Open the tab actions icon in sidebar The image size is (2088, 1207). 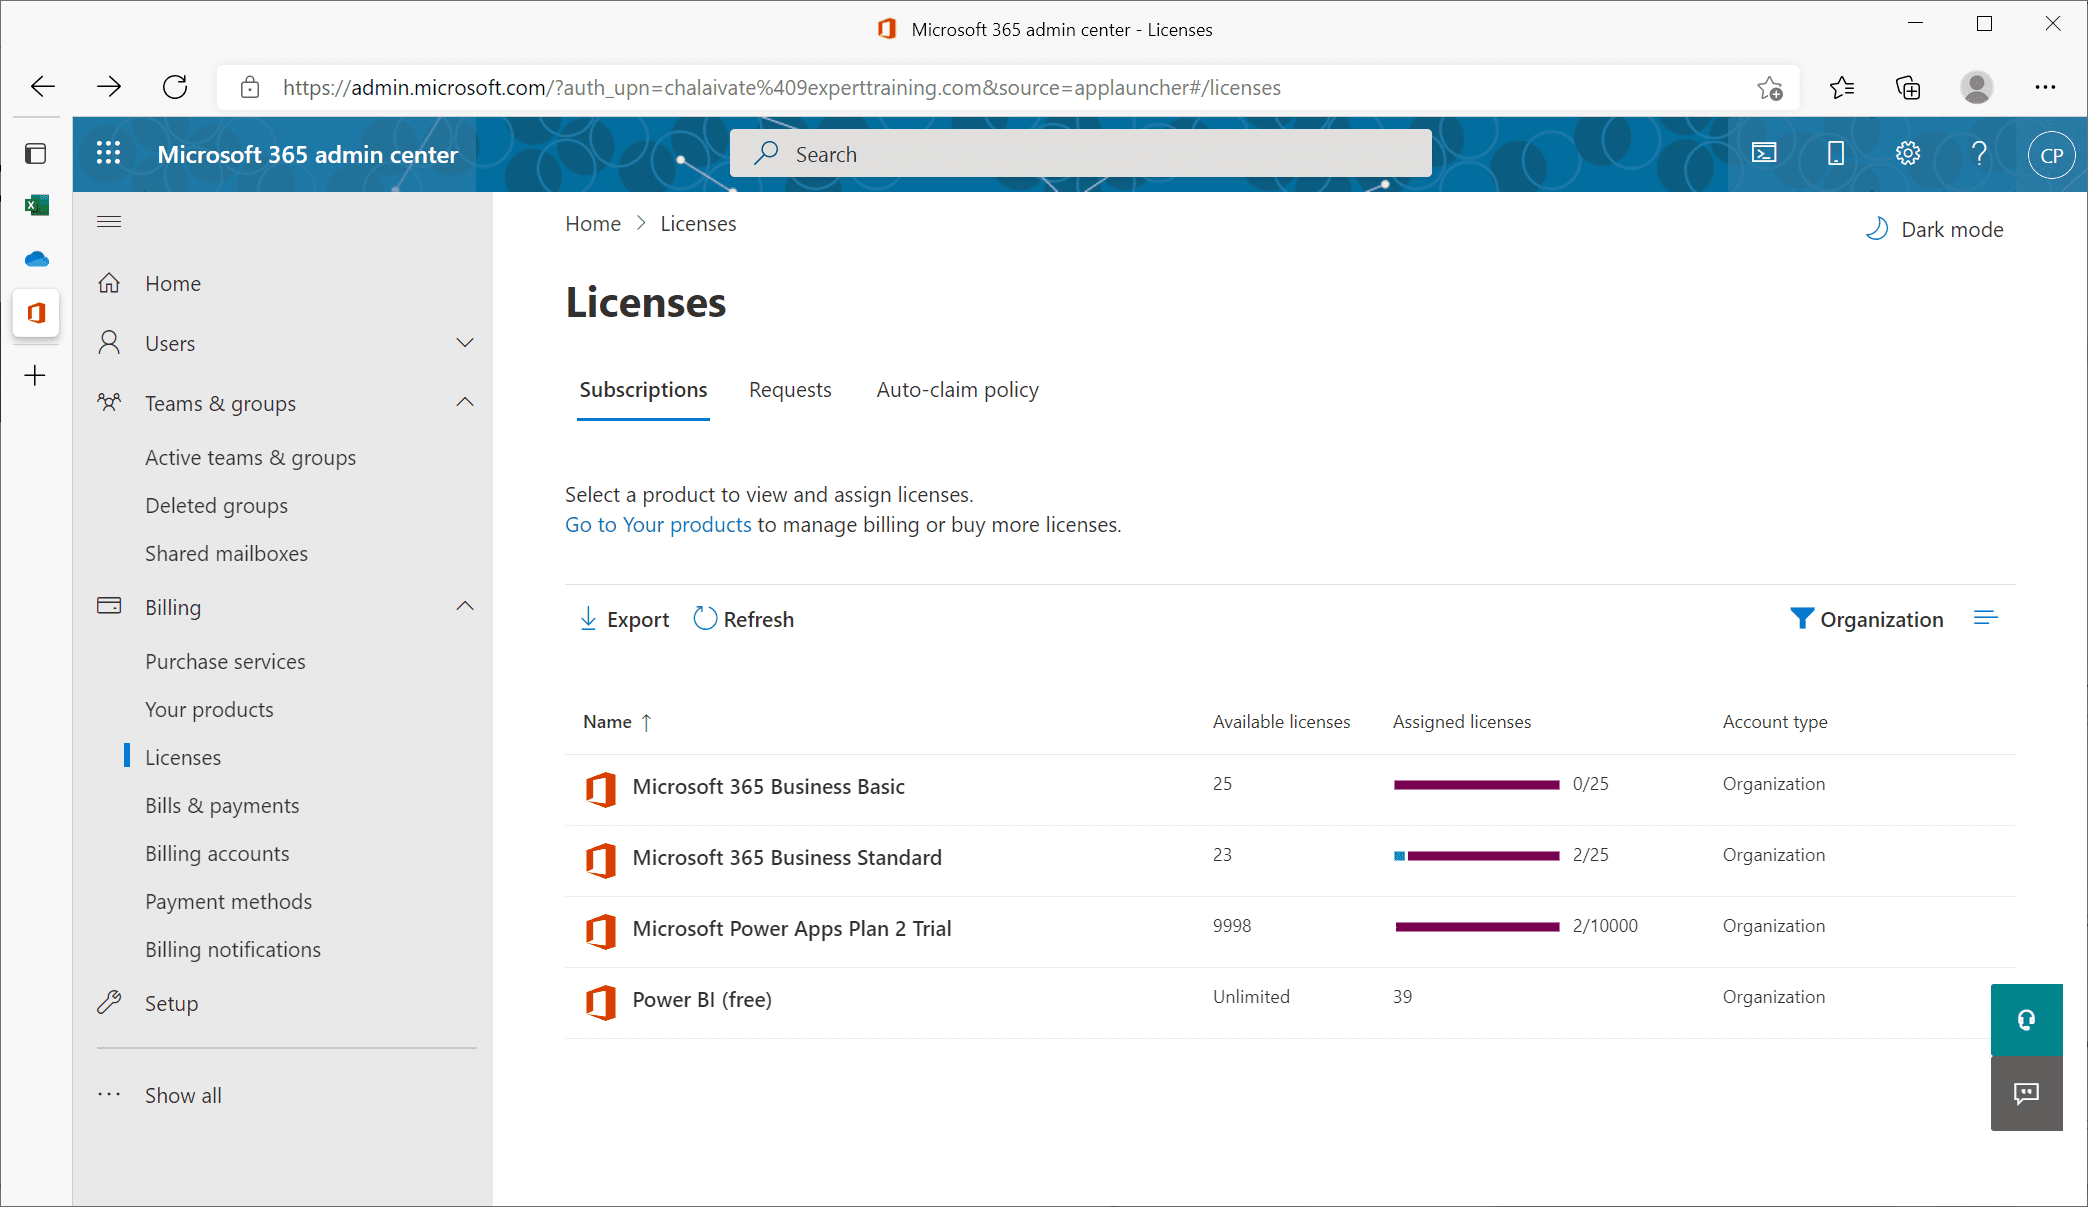click(x=36, y=153)
